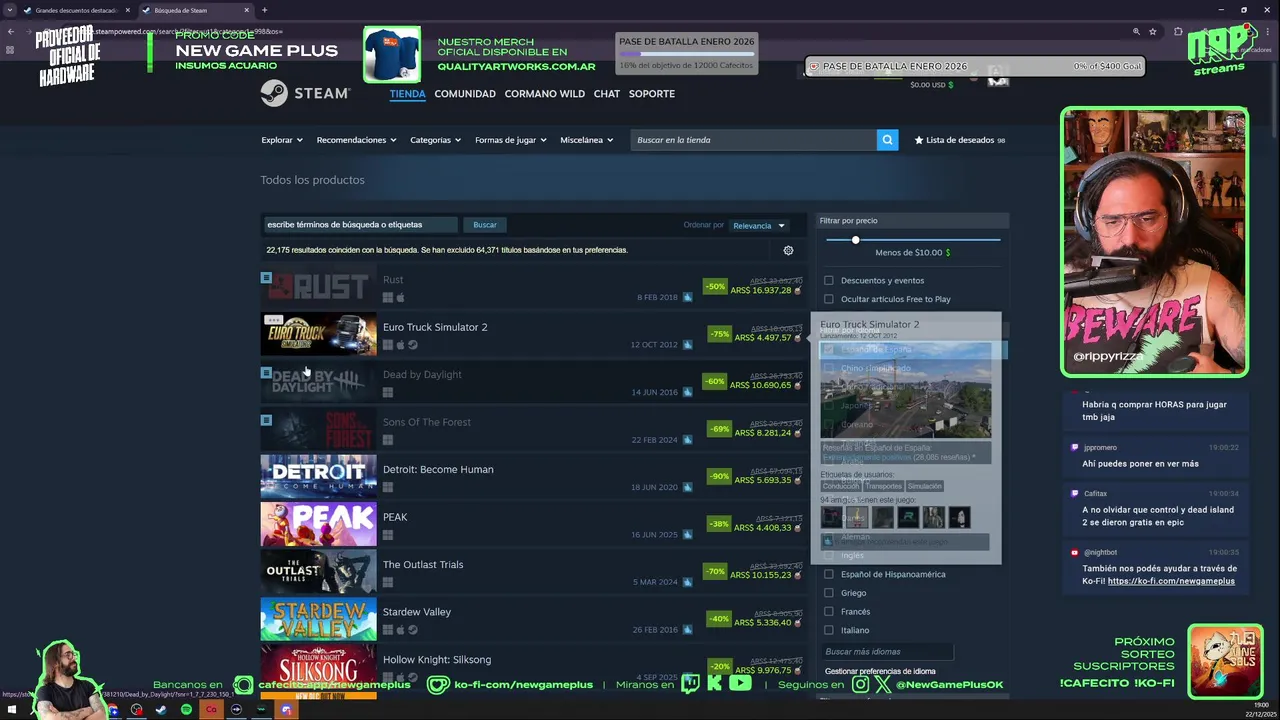Screen dimensions: 1280x720
Task: Click in Buscar en la tienda field
Action: pos(754,140)
